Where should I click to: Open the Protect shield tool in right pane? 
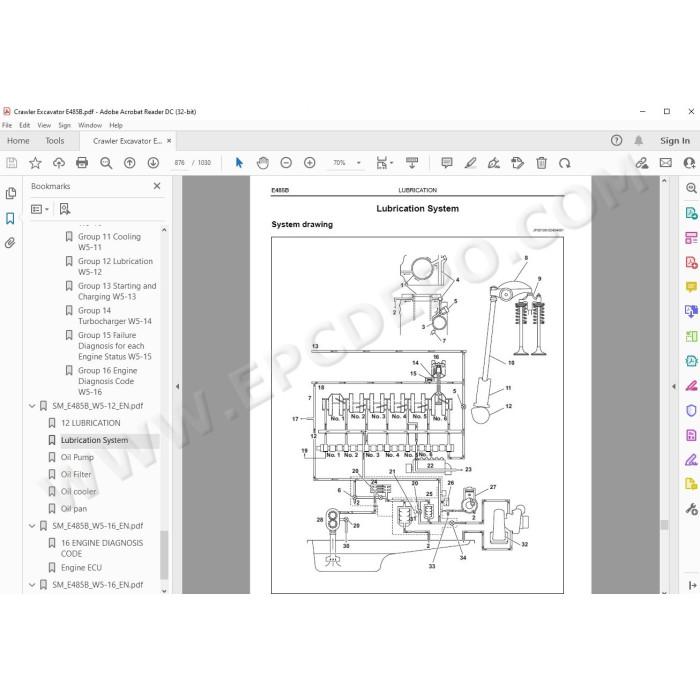pos(691,410)
